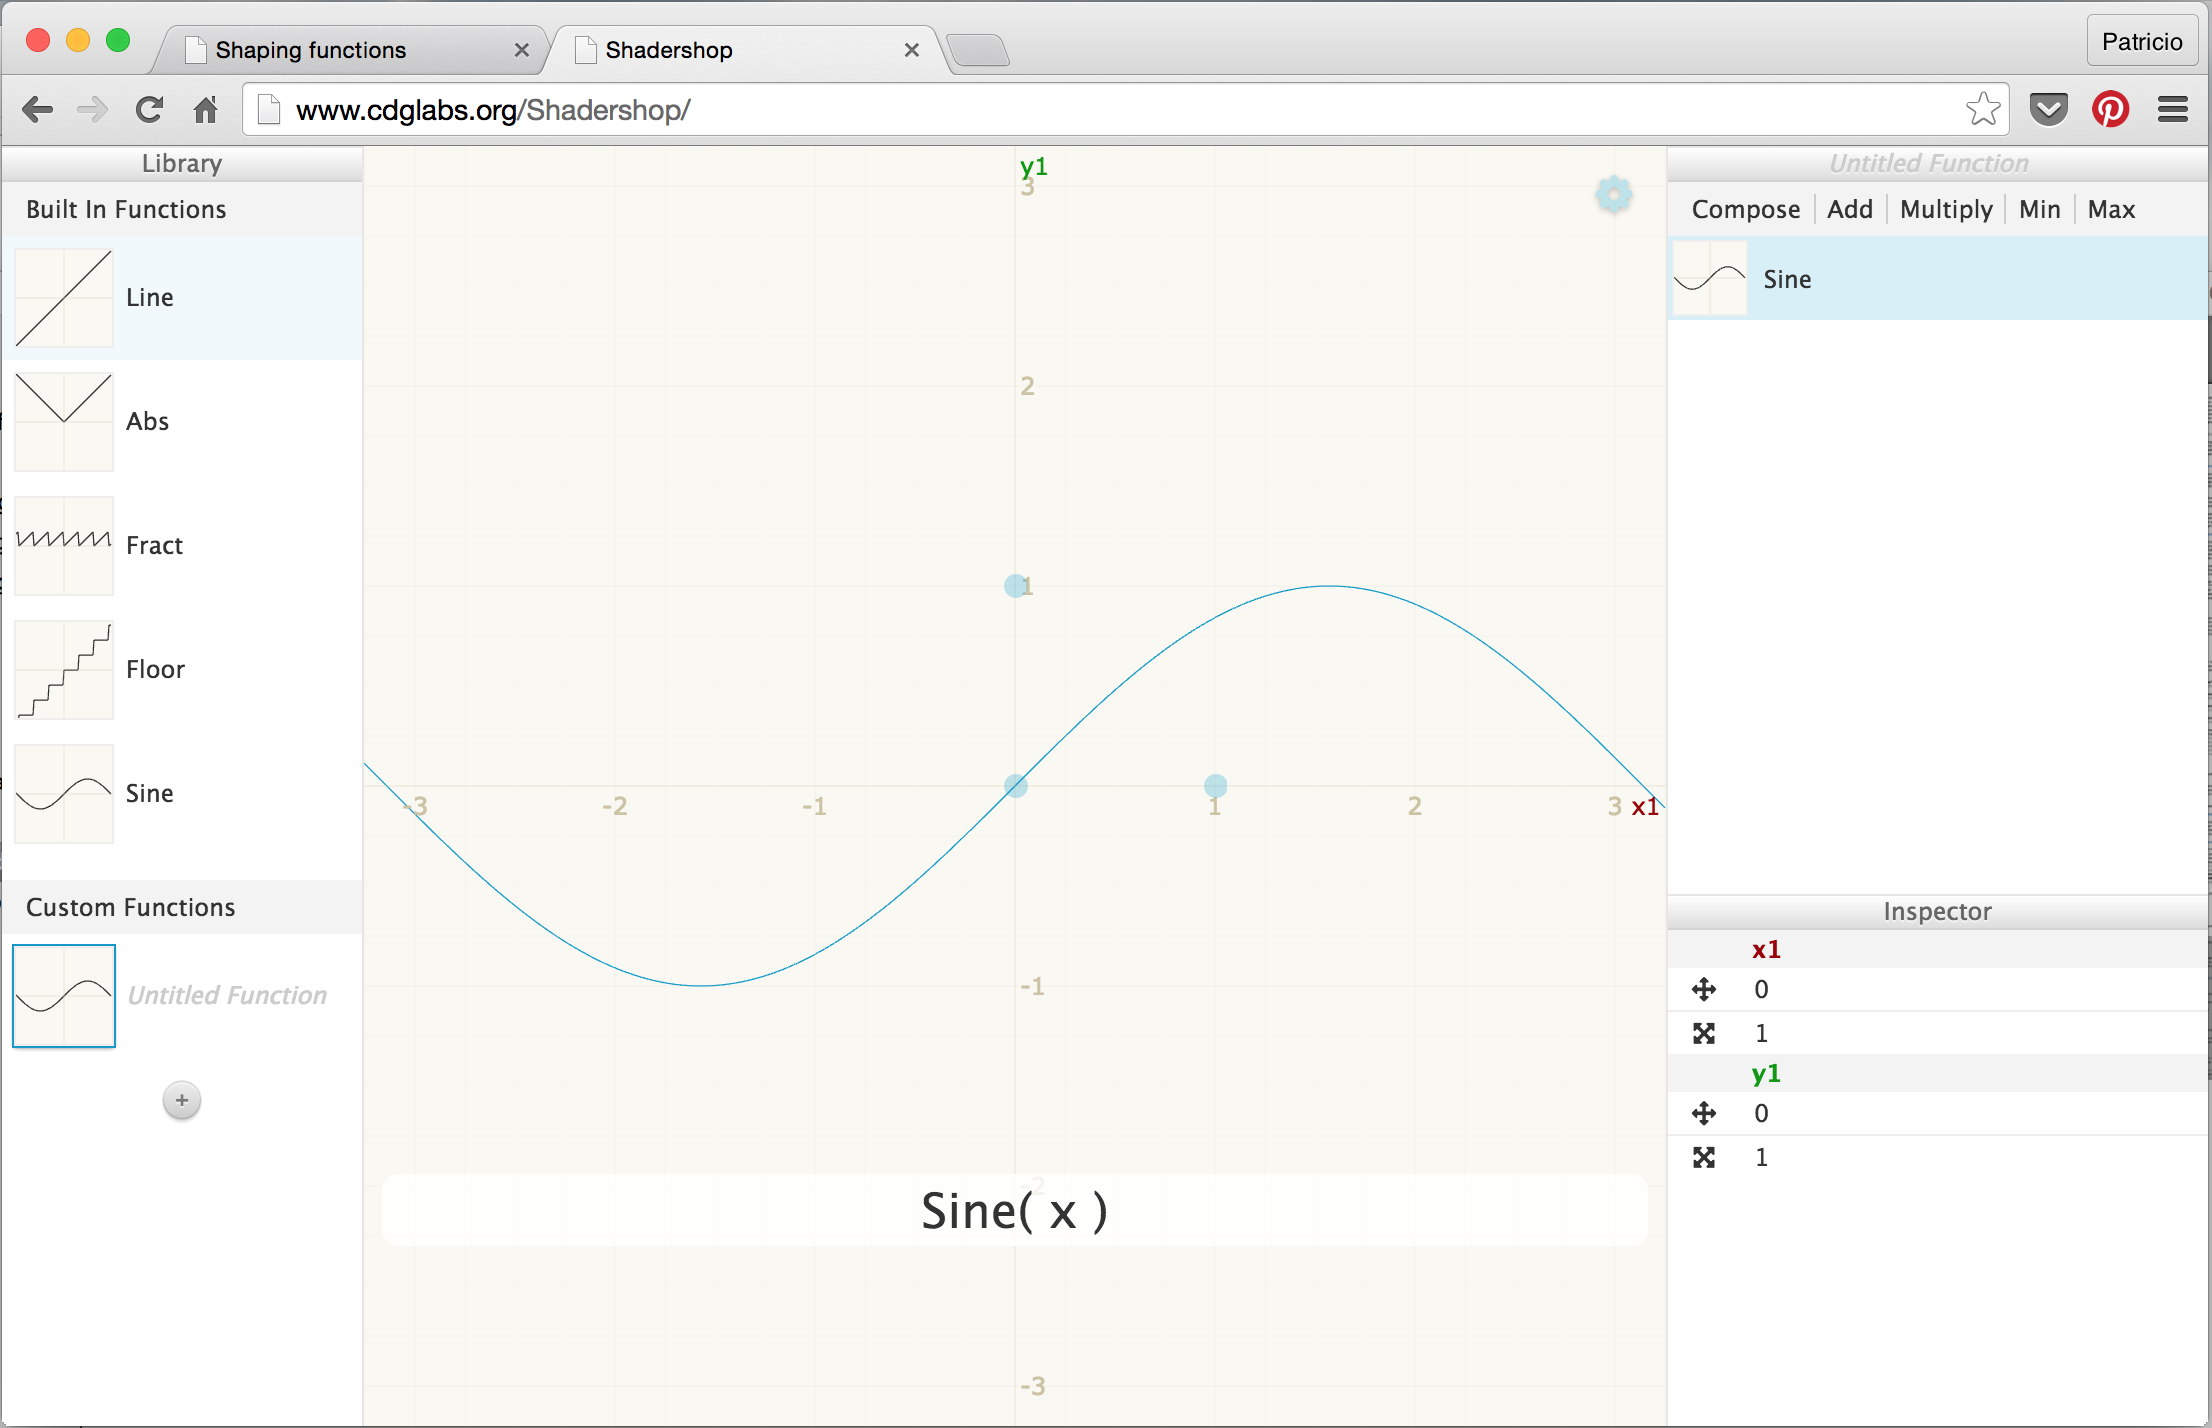This screenshot has width=2212, height=1428.
Task: Click the x1 scale icon in Inspector
Action: [x=1704, y=1033]
